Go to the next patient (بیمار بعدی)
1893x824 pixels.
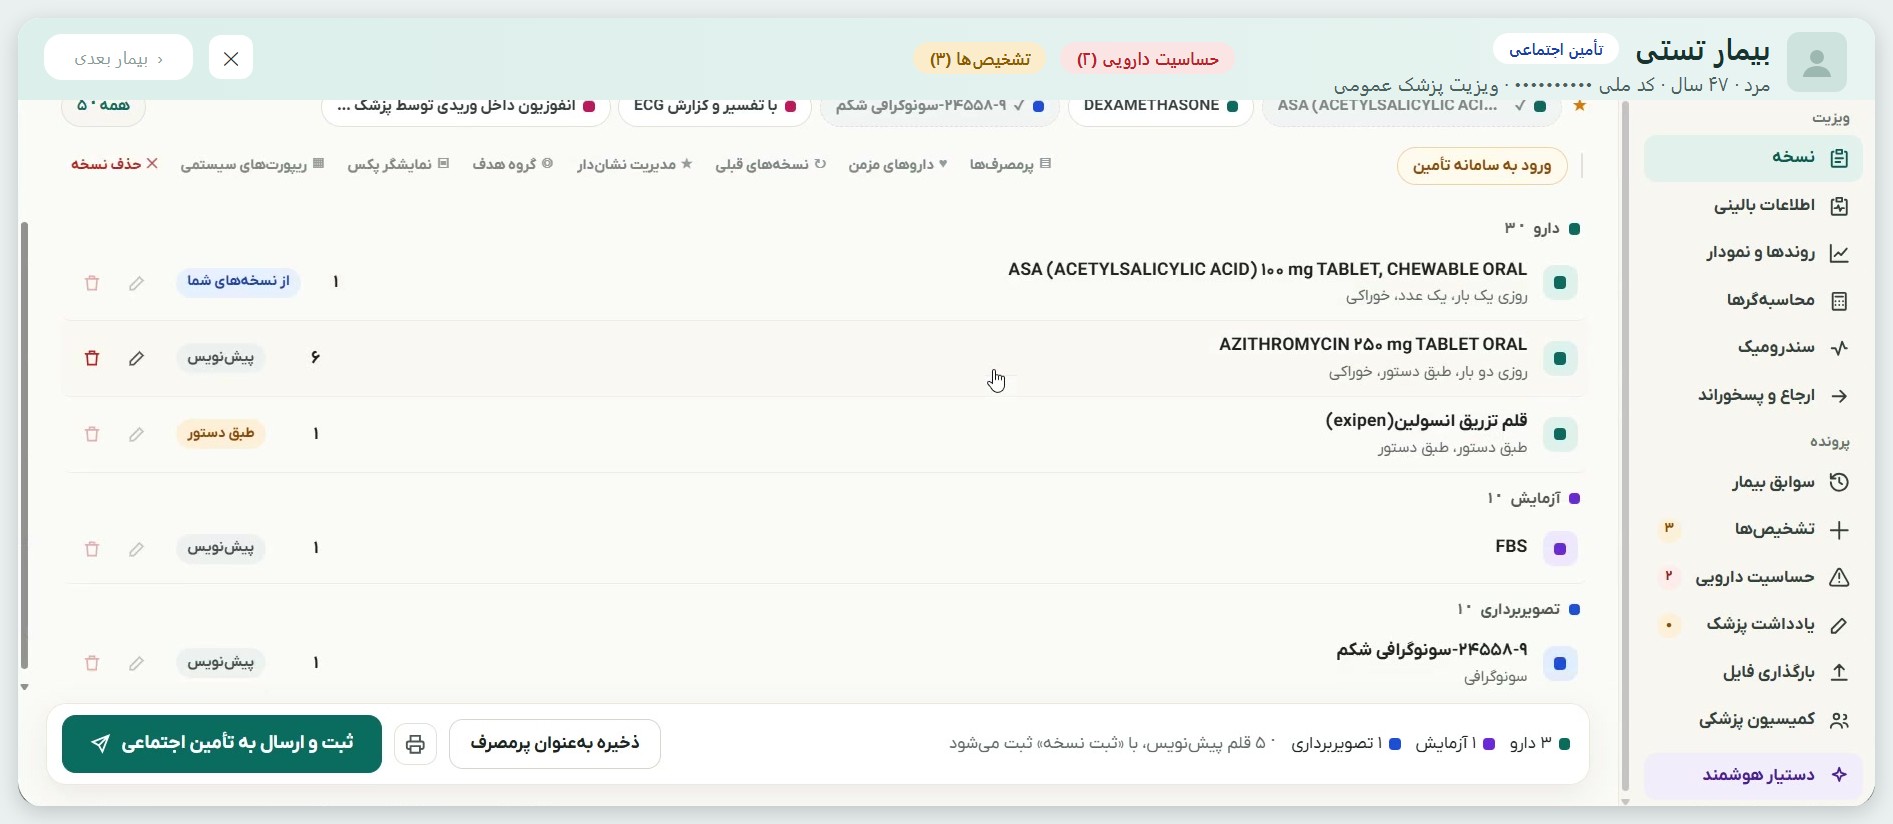(x=119, y=58)
